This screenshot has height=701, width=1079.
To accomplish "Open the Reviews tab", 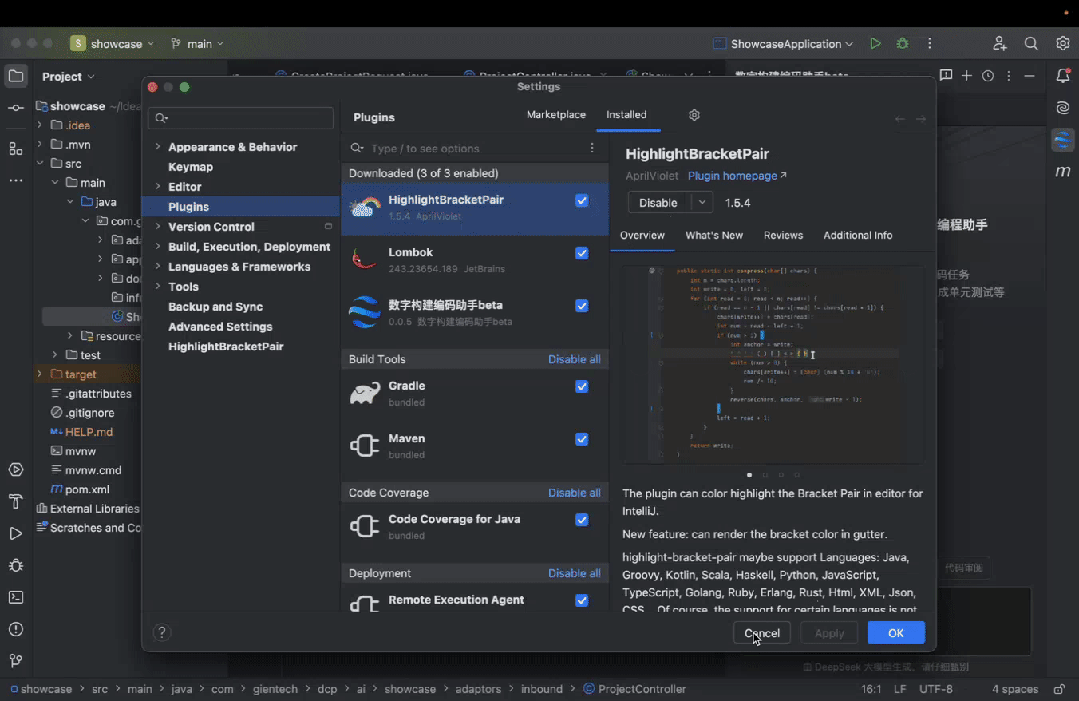I will click(x=783, y=235).
